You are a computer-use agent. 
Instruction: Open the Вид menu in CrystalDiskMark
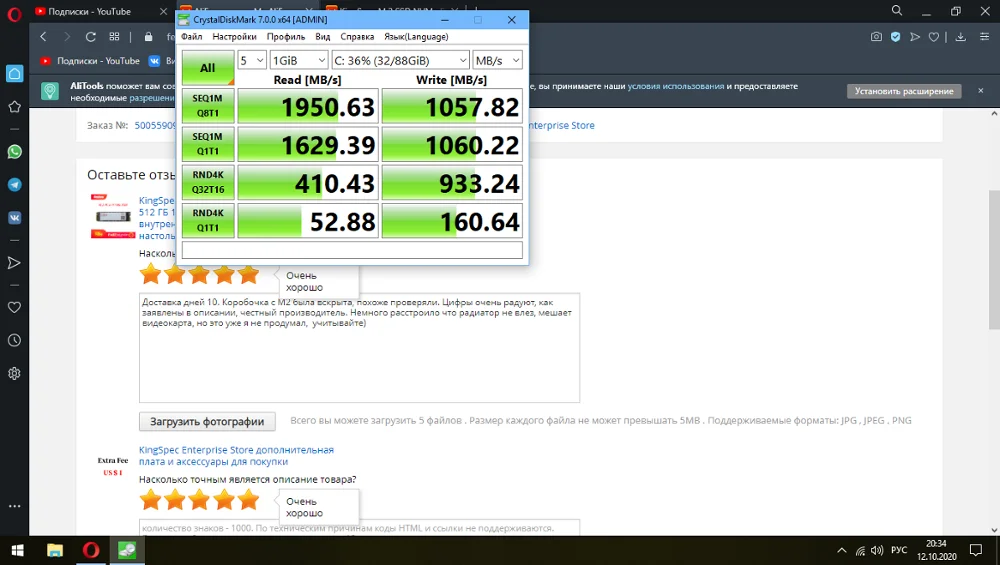click(x=323, y=37)
